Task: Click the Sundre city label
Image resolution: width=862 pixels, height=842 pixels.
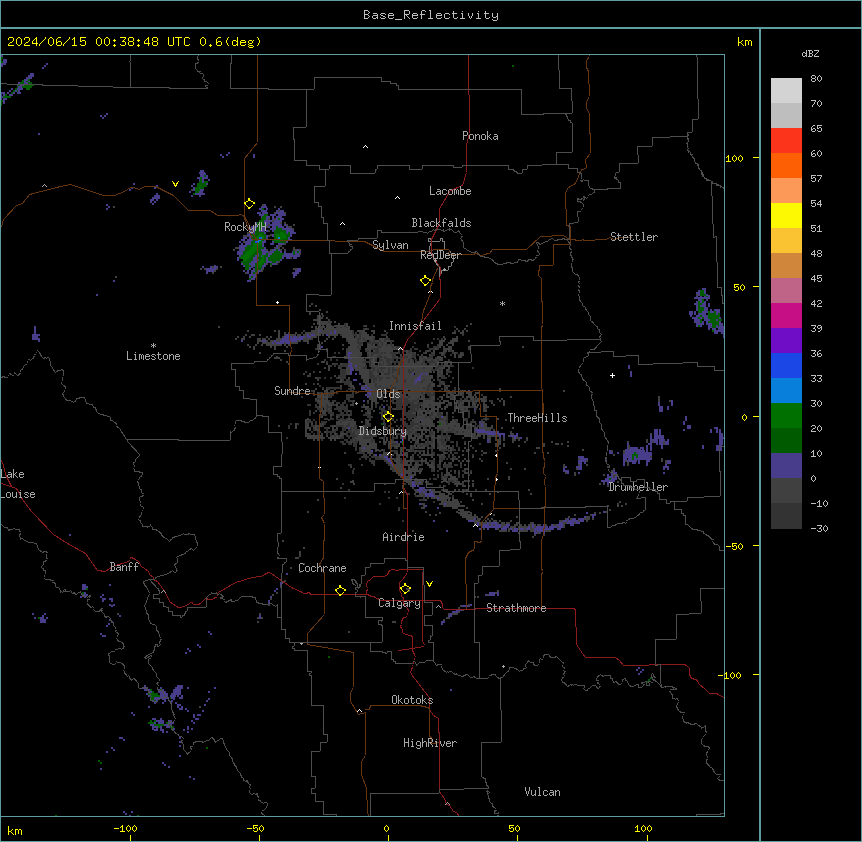Action: pos(292,391)
